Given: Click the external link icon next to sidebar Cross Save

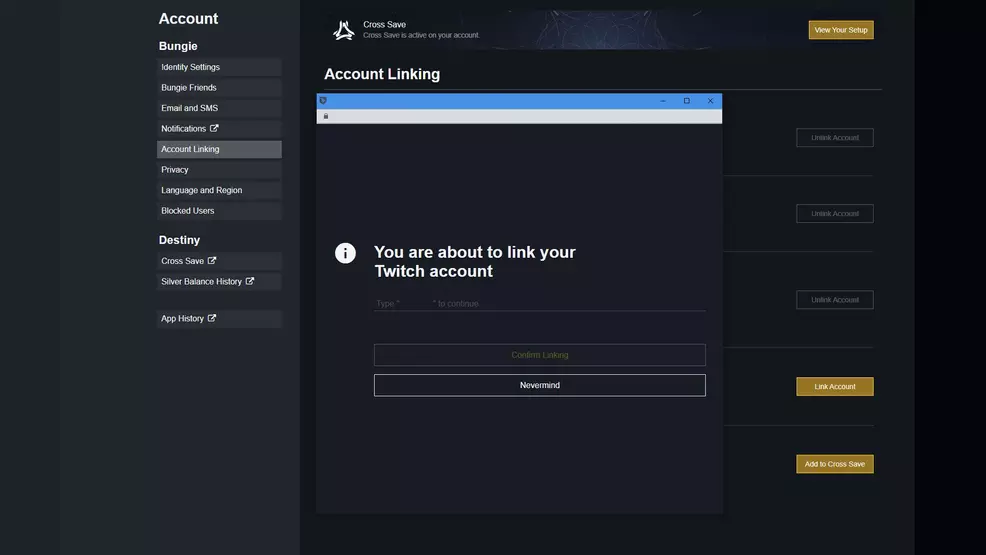Looking at the screenshot, I should click(212, 261).
